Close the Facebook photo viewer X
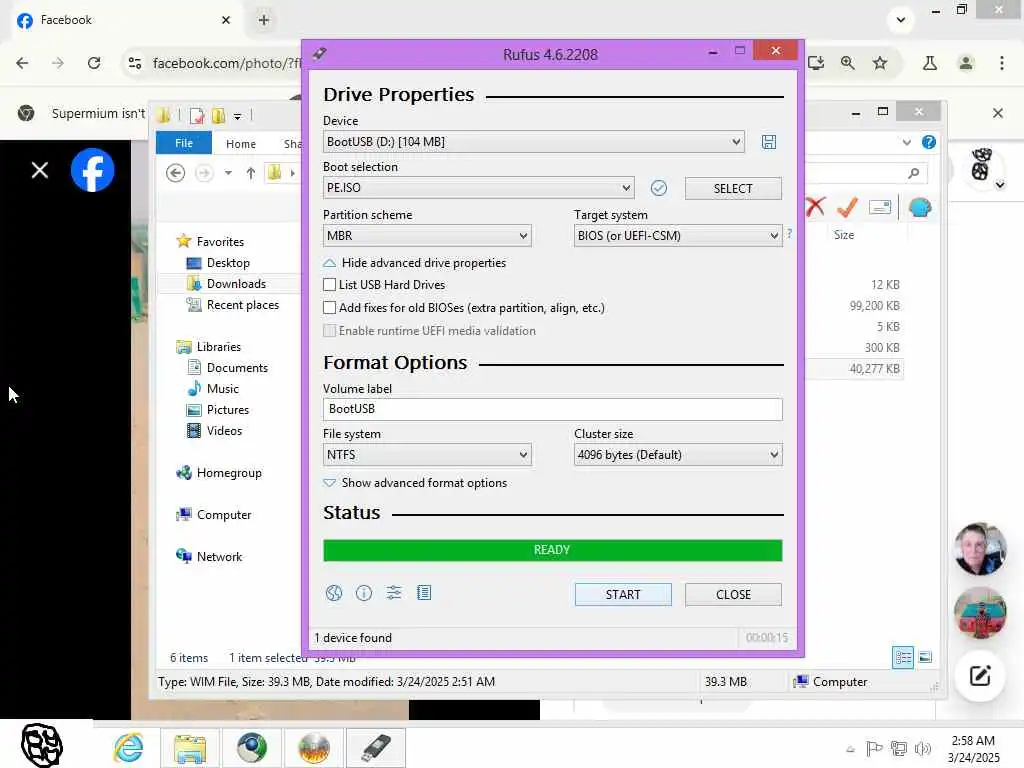Screen dimensions: 1024x768 coord(40,170)
